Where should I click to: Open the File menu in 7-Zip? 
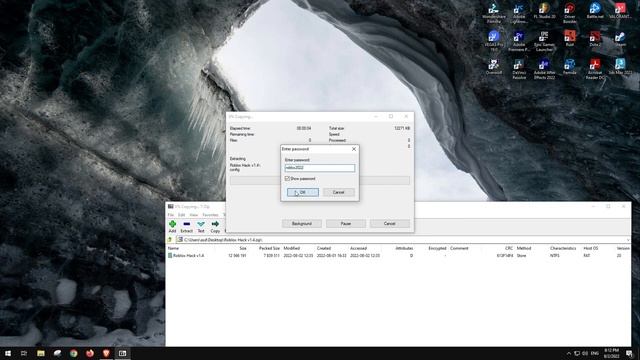coord(171,215)
